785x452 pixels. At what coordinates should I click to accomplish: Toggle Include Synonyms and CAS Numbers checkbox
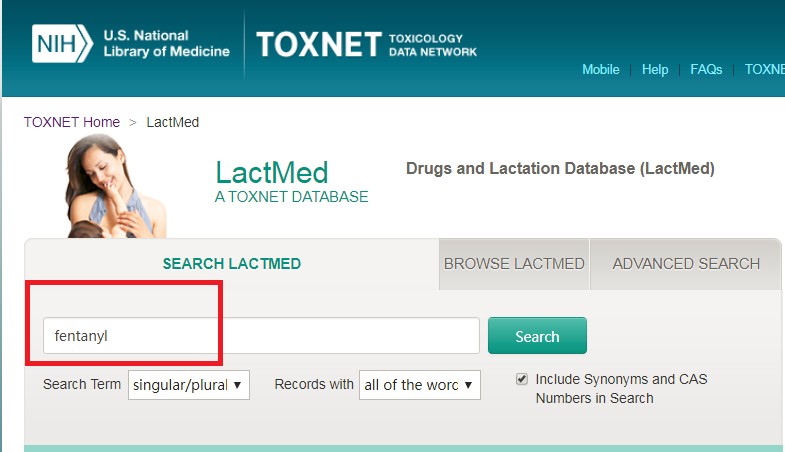[x=522, y=379]
